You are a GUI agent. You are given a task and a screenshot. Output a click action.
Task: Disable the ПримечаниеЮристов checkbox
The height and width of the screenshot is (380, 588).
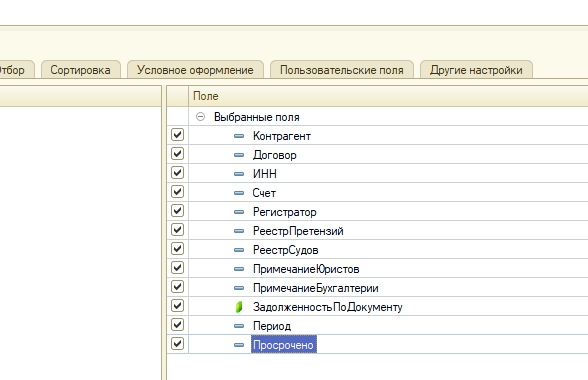[x=177, y=268]
